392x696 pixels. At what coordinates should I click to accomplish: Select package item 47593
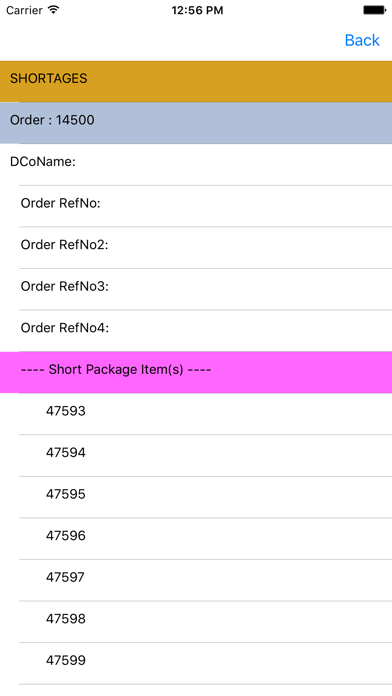point(196,414)
